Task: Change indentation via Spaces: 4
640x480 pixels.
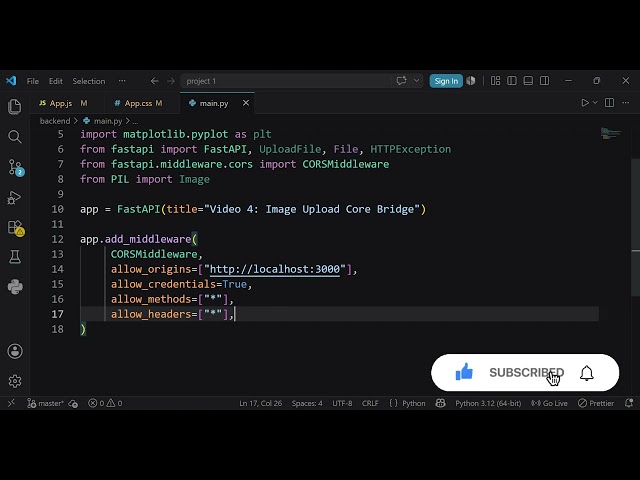Action: point(307,403)
